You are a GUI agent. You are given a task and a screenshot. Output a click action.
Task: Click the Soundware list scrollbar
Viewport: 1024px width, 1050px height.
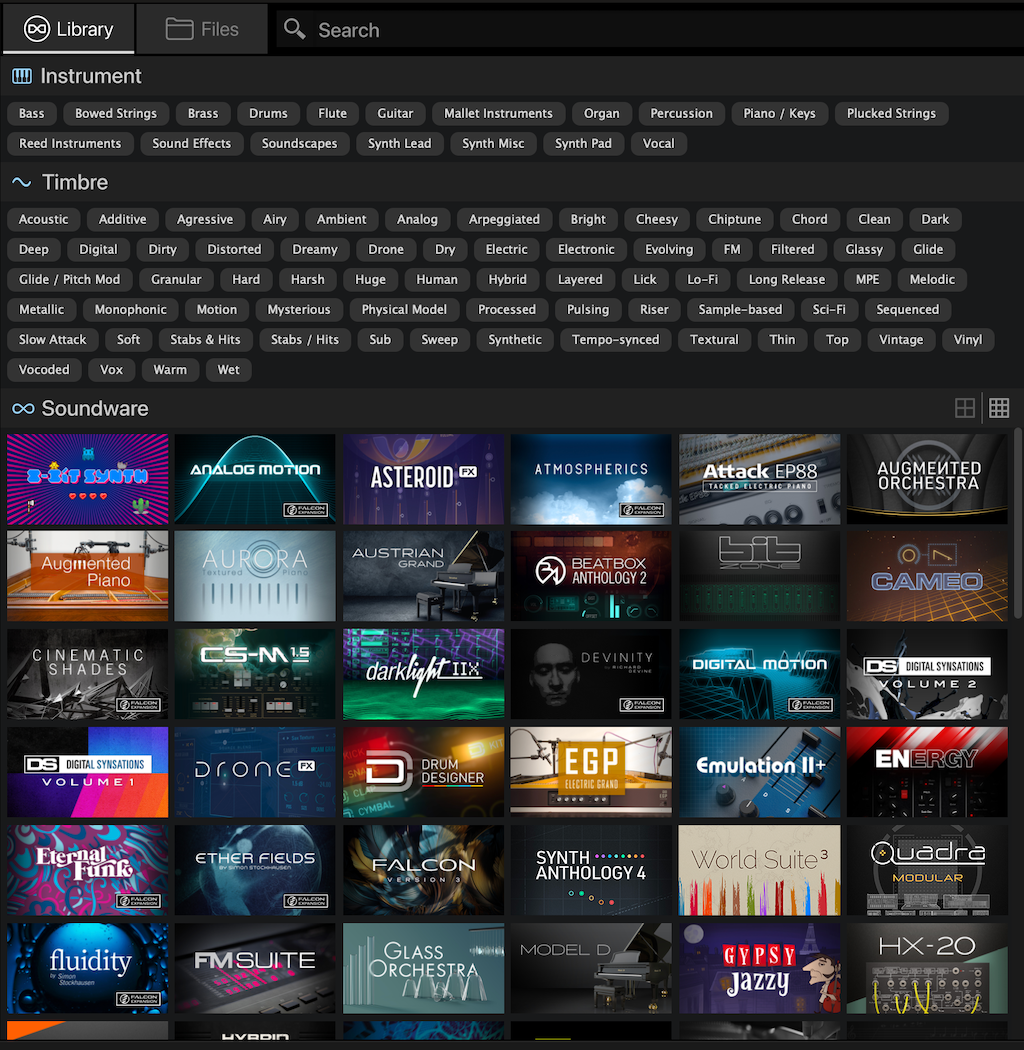[1018, 522]
